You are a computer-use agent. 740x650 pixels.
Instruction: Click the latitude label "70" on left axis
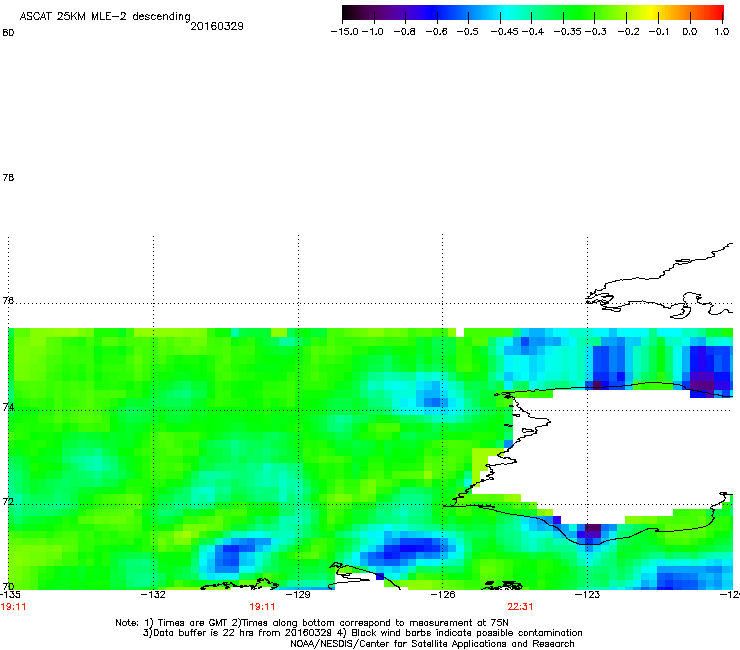8,586
